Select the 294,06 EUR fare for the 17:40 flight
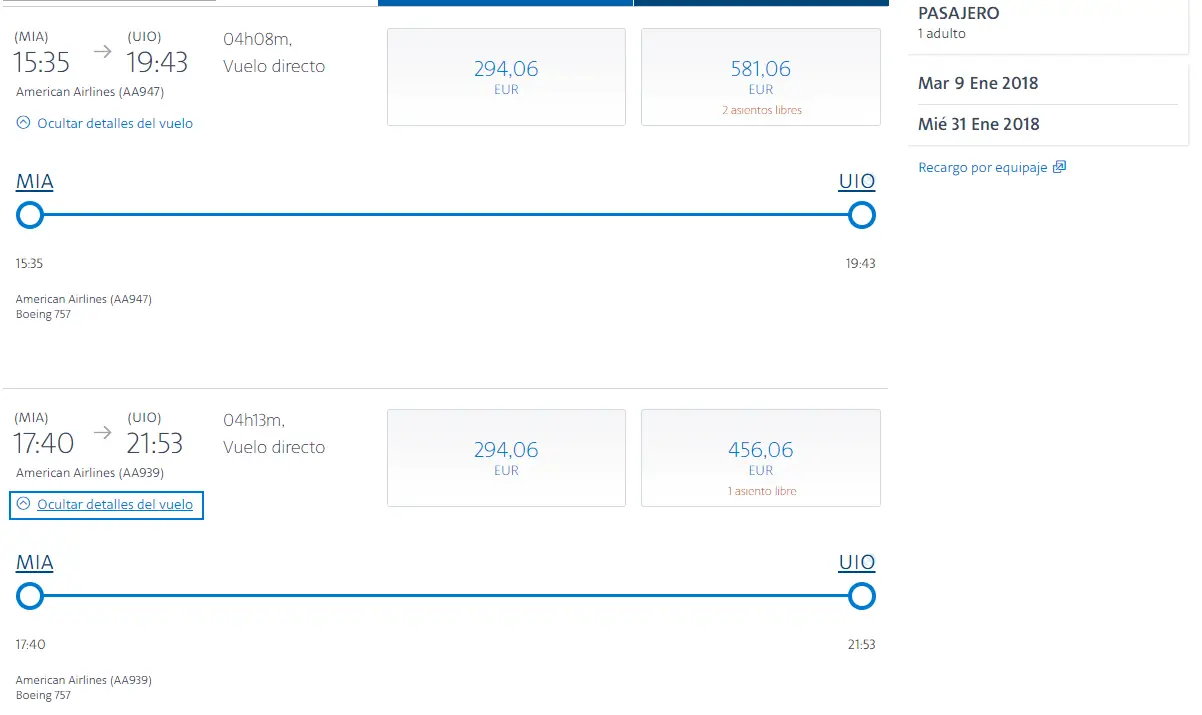The height and width of the screenshot is (715, 1202). pos(506,458)
